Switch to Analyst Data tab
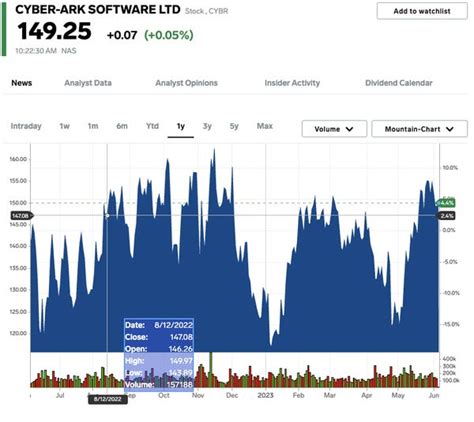 [x=88, y=83]
